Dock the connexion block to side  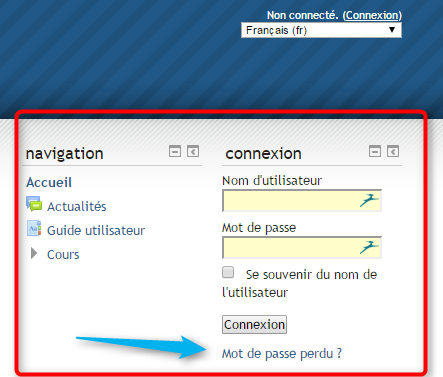pos(393,151)
